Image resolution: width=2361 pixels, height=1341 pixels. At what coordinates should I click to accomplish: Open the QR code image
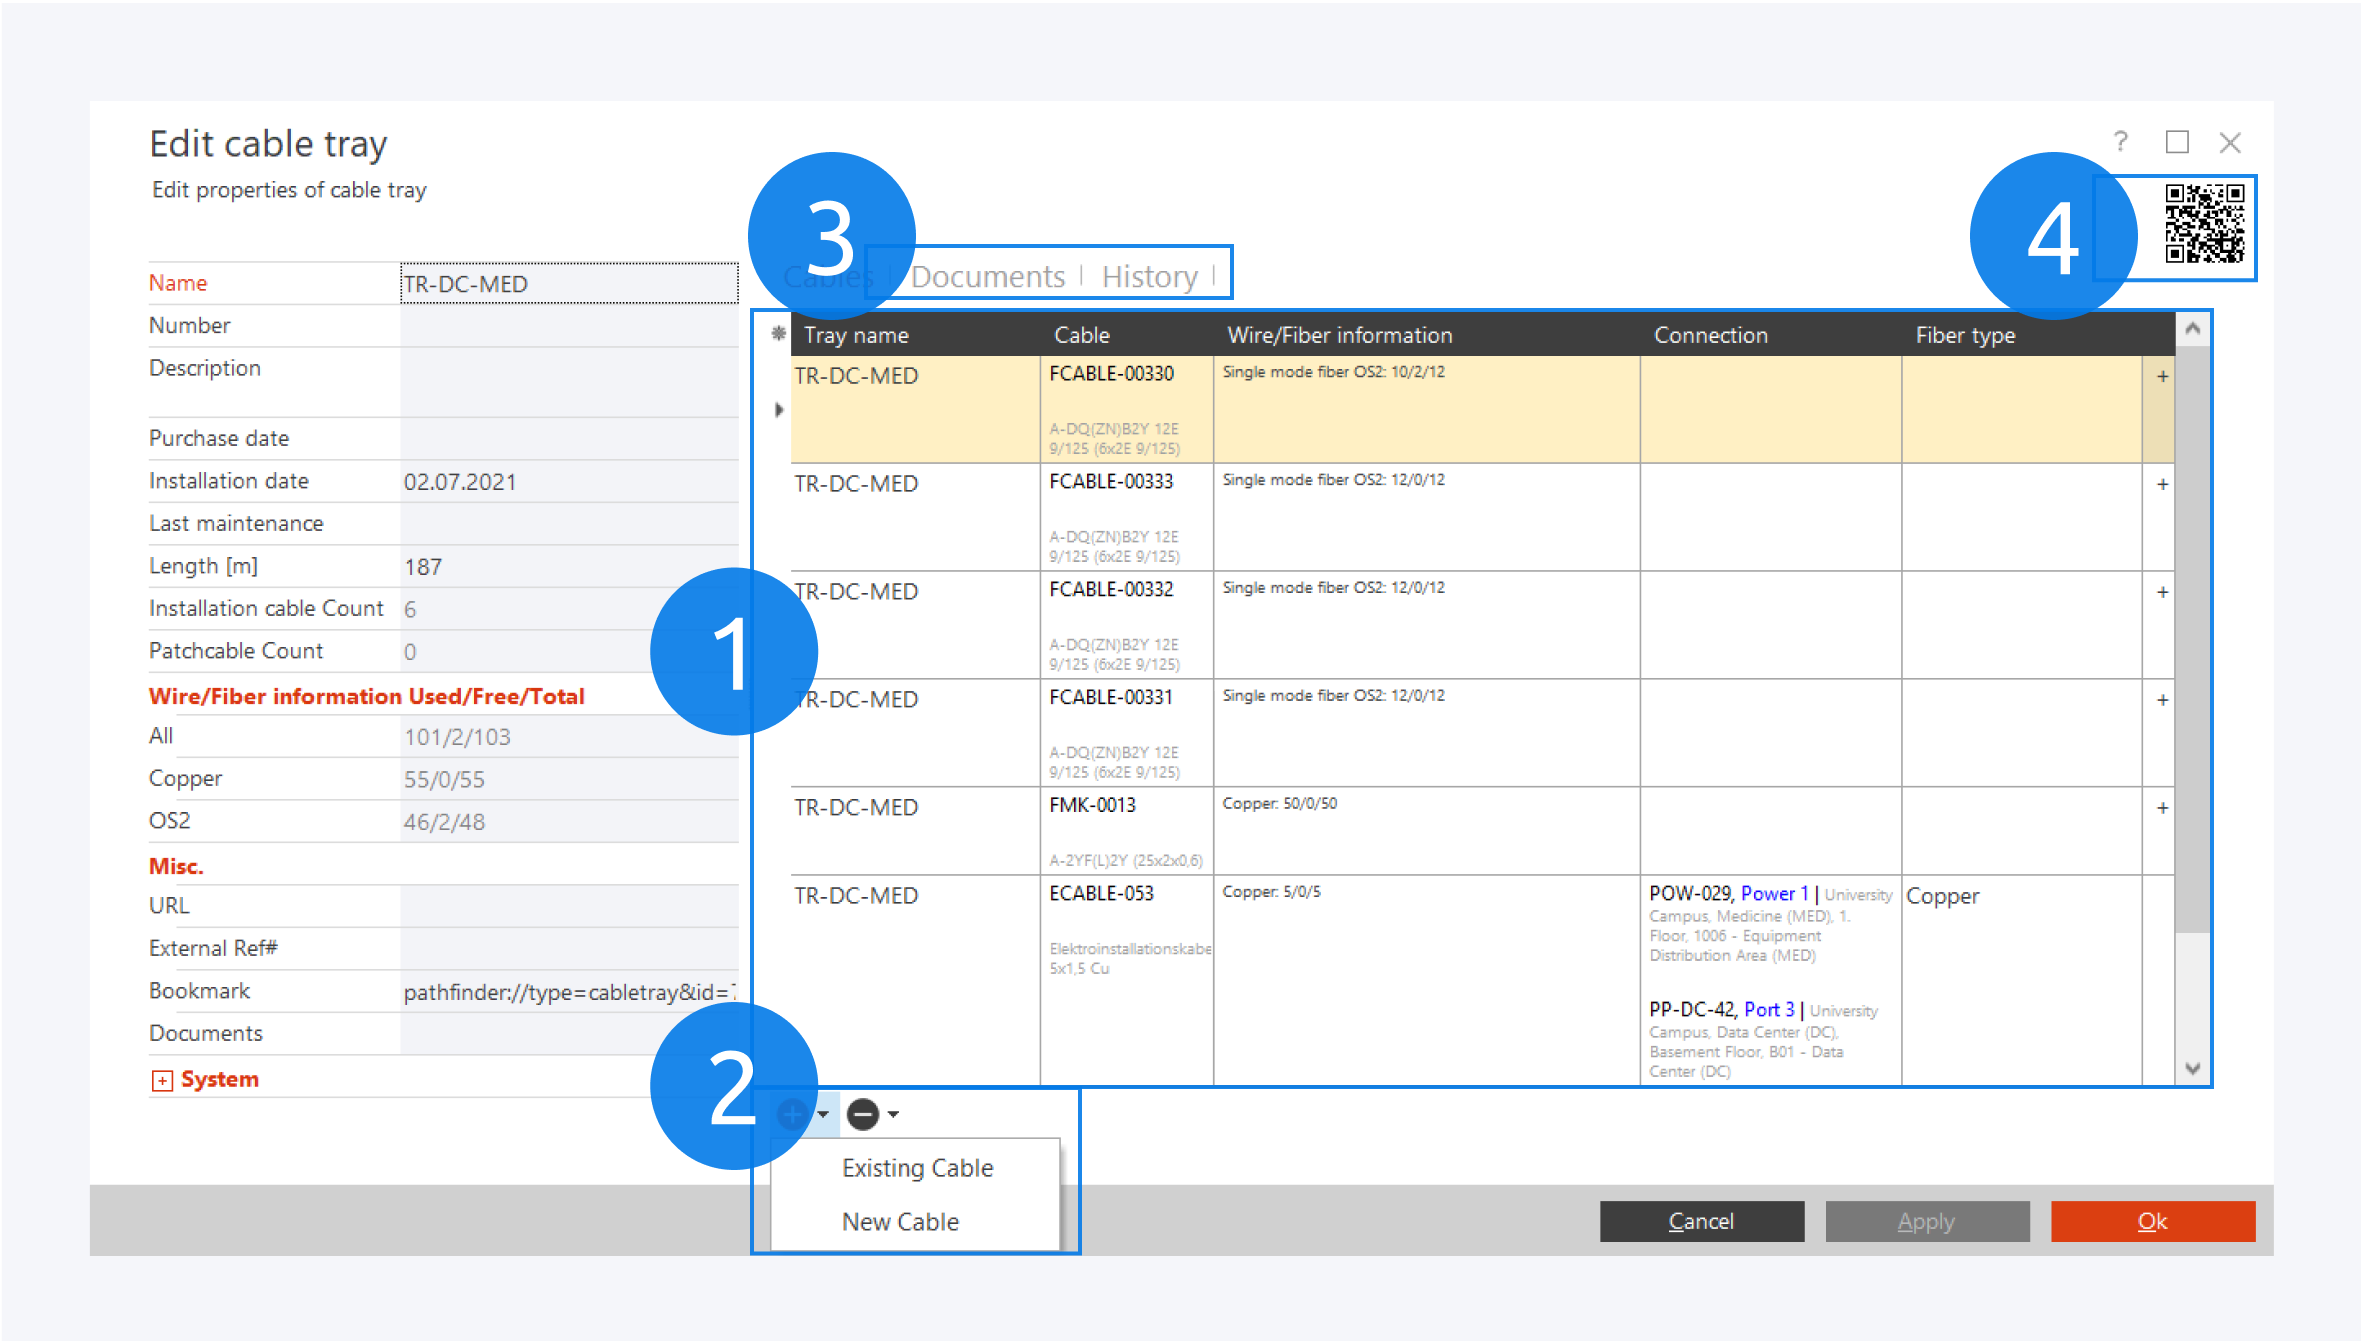click(2204, 223)
